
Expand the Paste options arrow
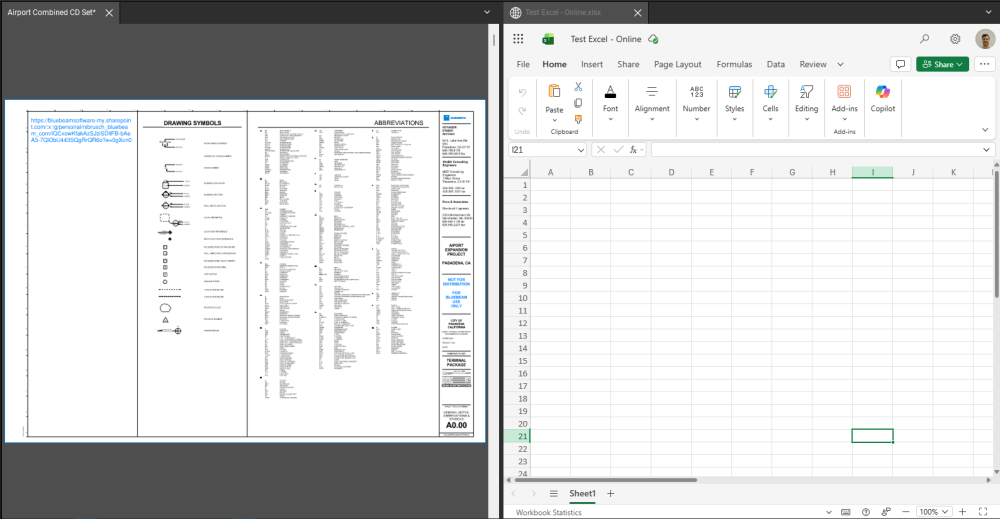[554, 120]
